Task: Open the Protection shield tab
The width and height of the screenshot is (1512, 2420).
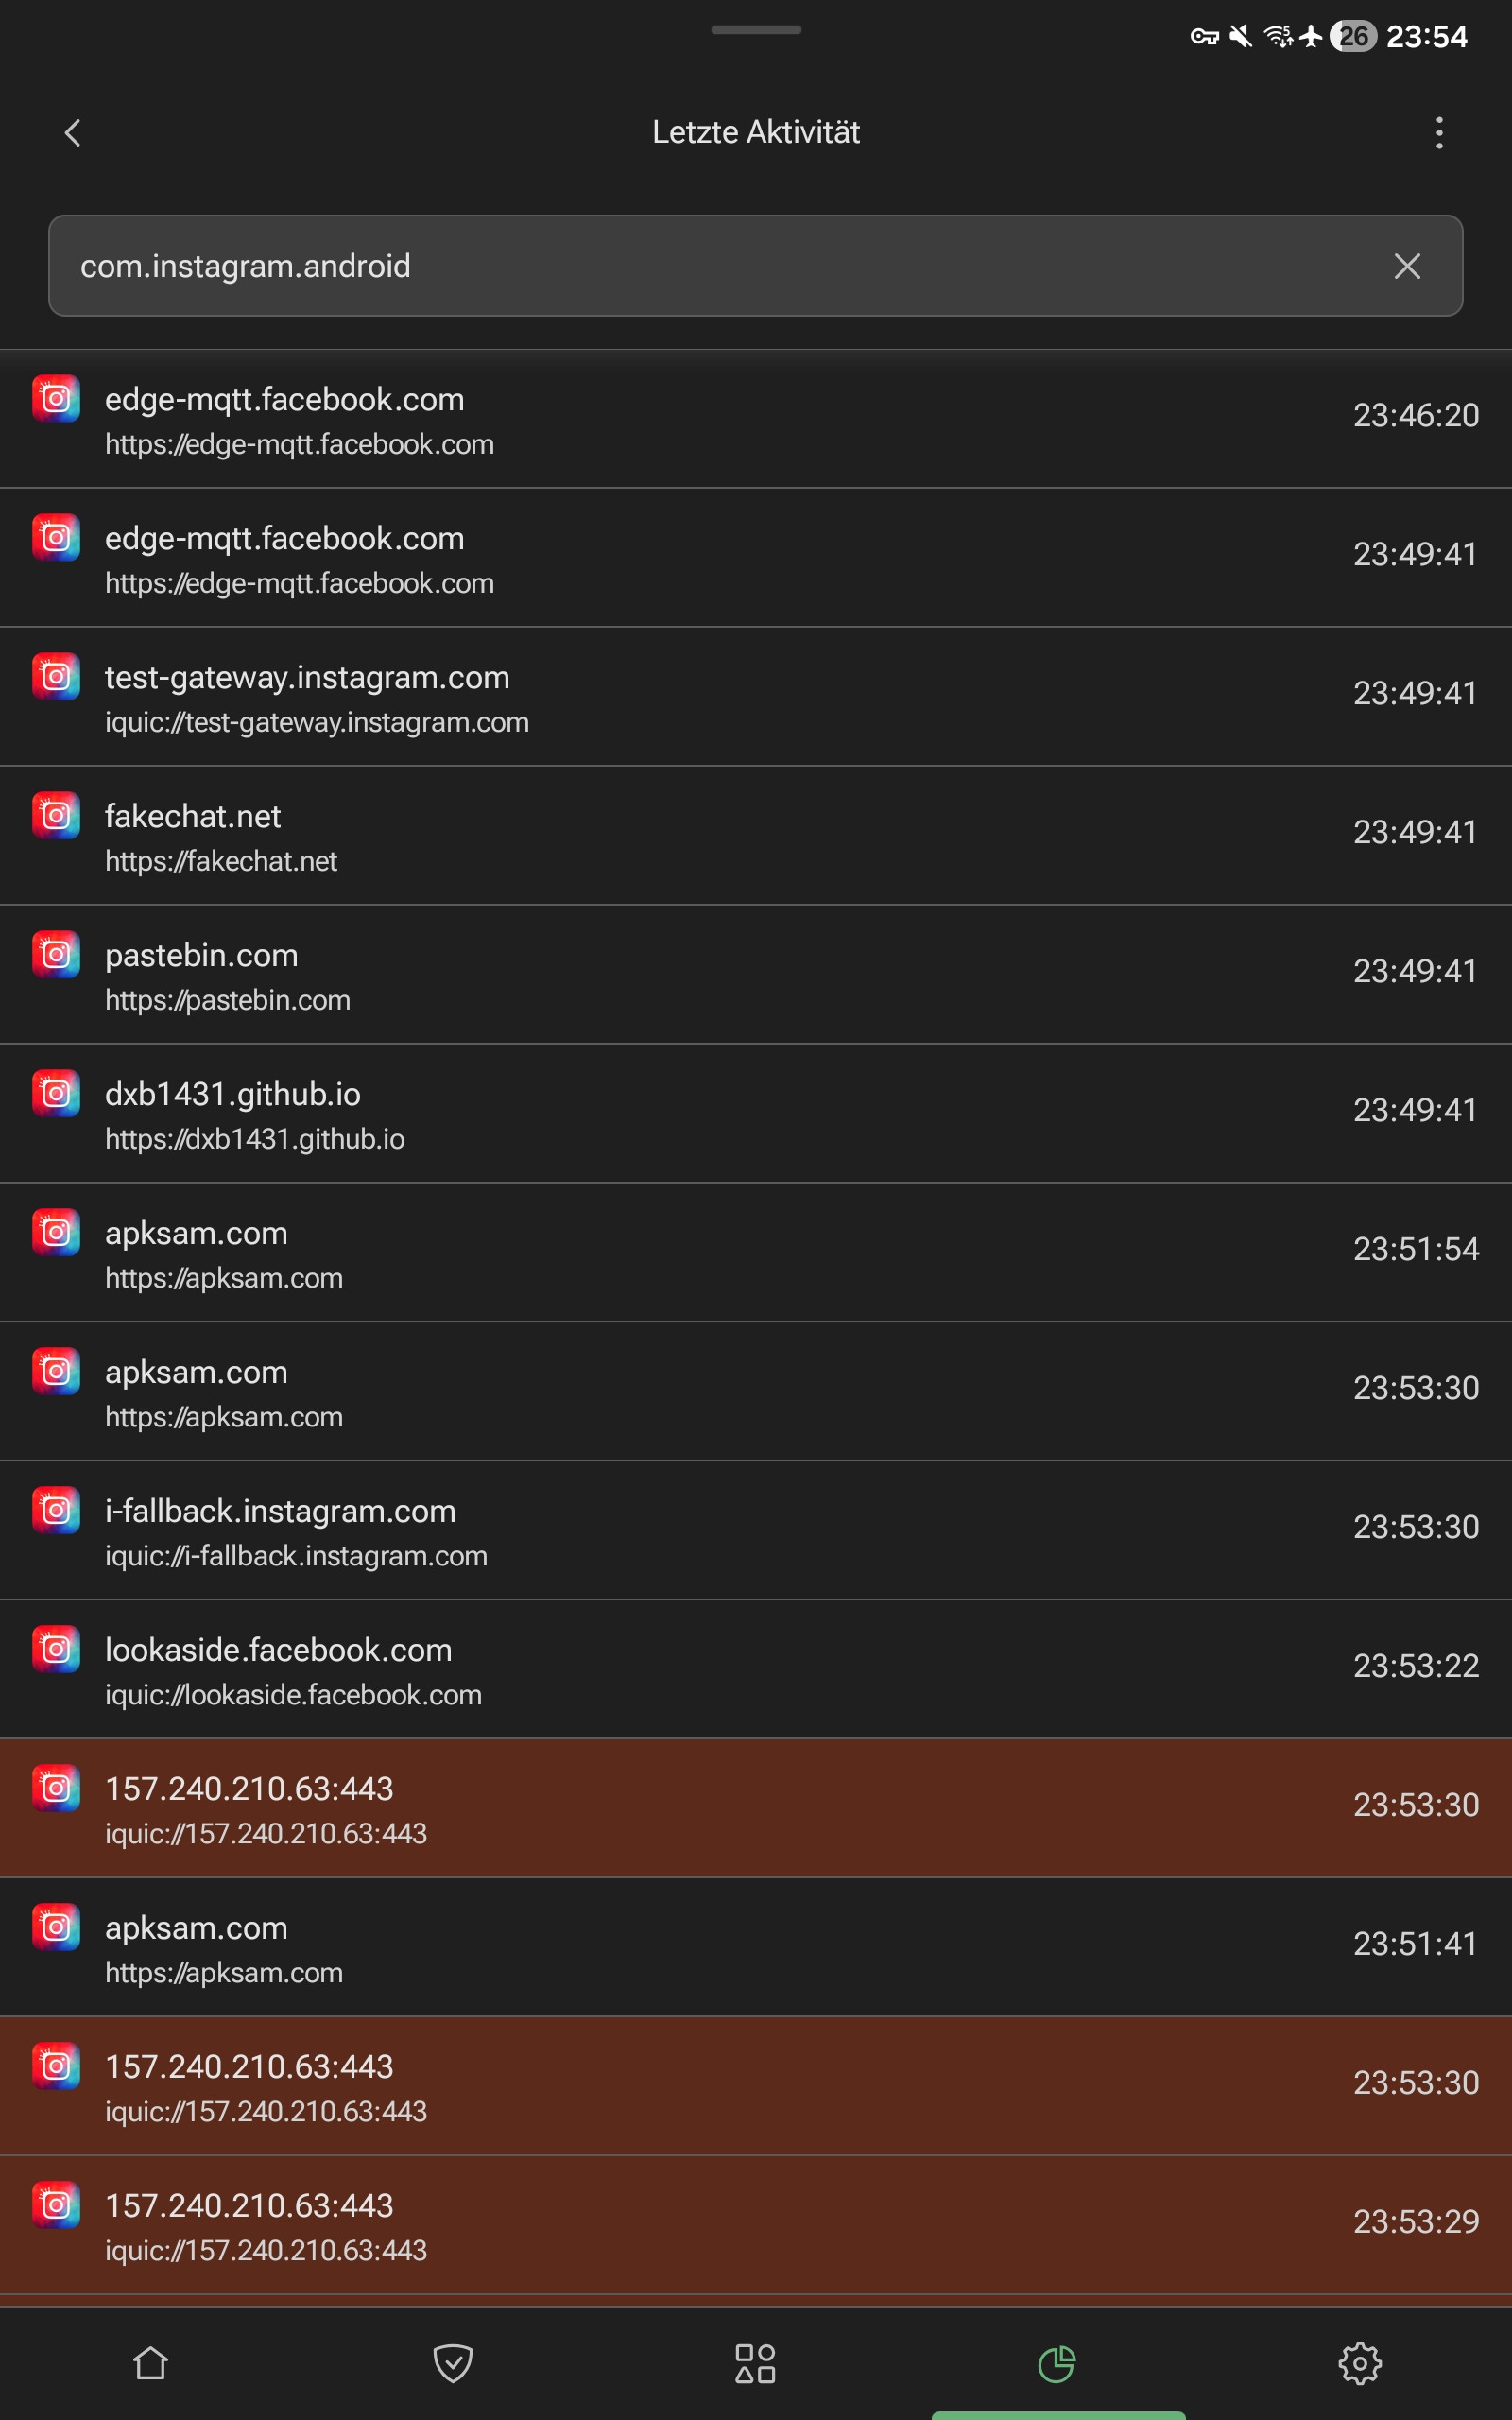Action: point(453,2364)
